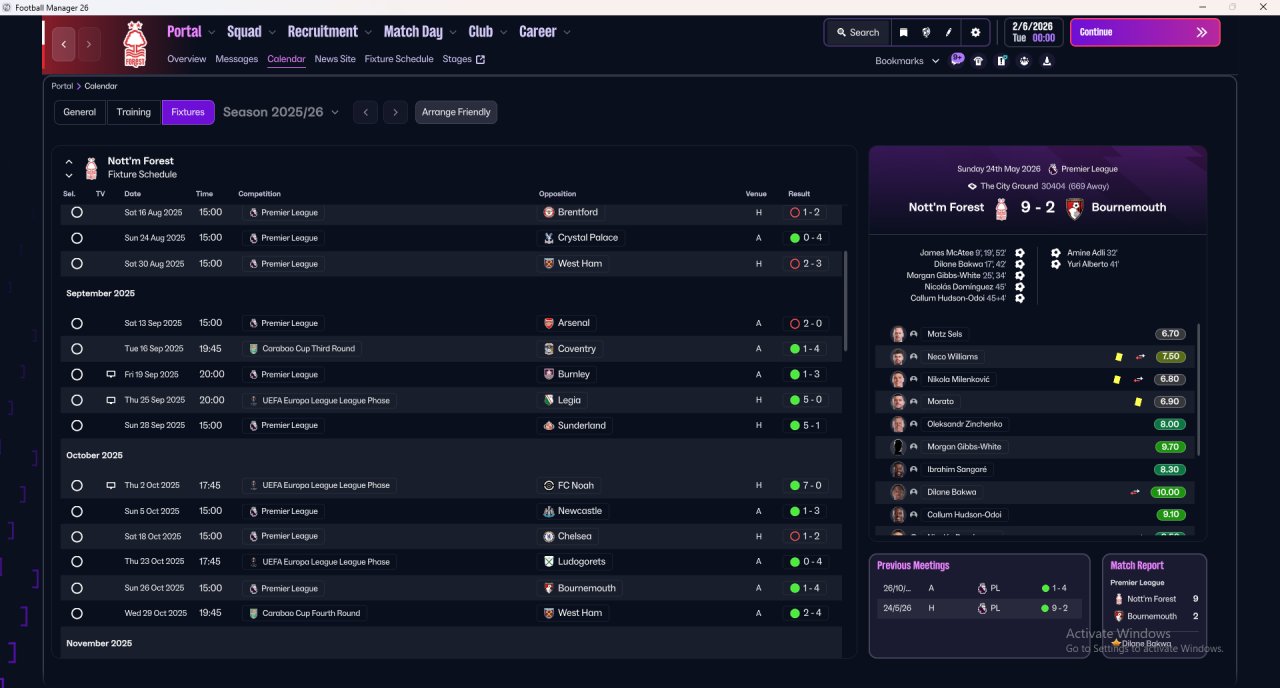Click the substitution icon on Dilane Bakwa row
Image resolution: width=1280 pixels, height=688 pixels.
1135,492
